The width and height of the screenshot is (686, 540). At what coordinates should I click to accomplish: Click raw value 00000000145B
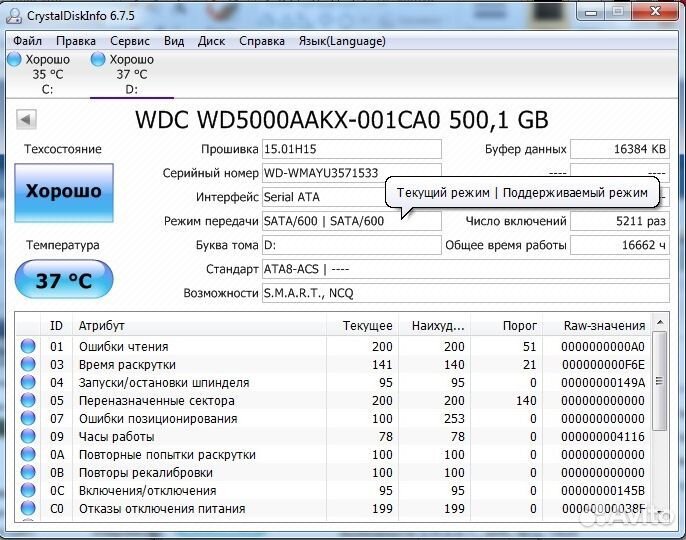[x=603, y=491]
